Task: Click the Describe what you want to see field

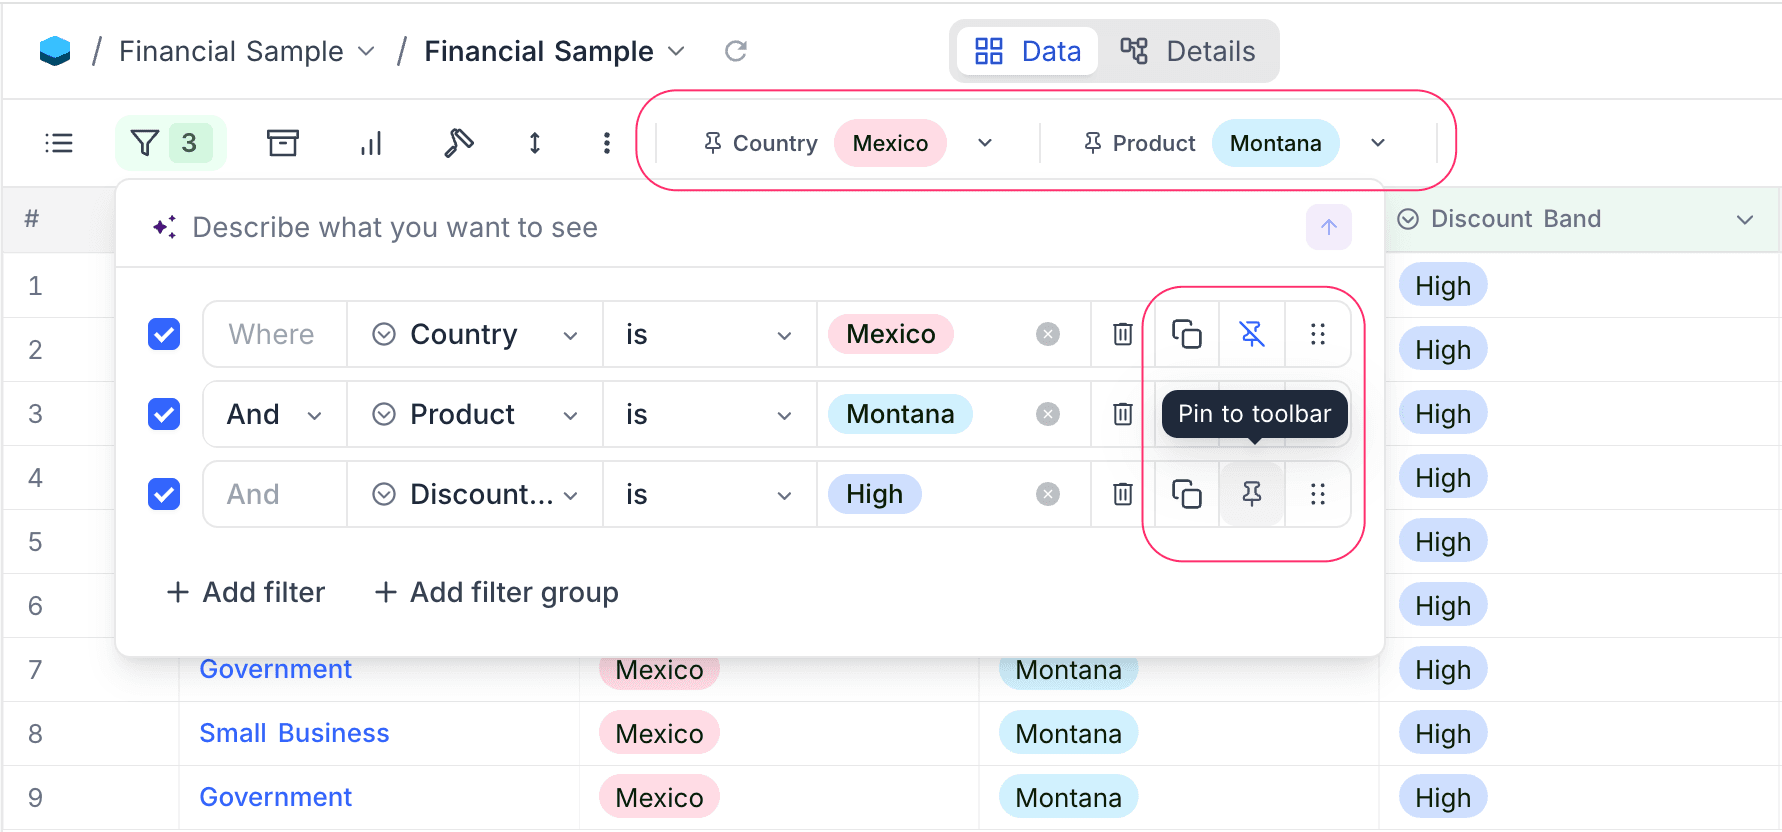Action: tap(700, 228)
